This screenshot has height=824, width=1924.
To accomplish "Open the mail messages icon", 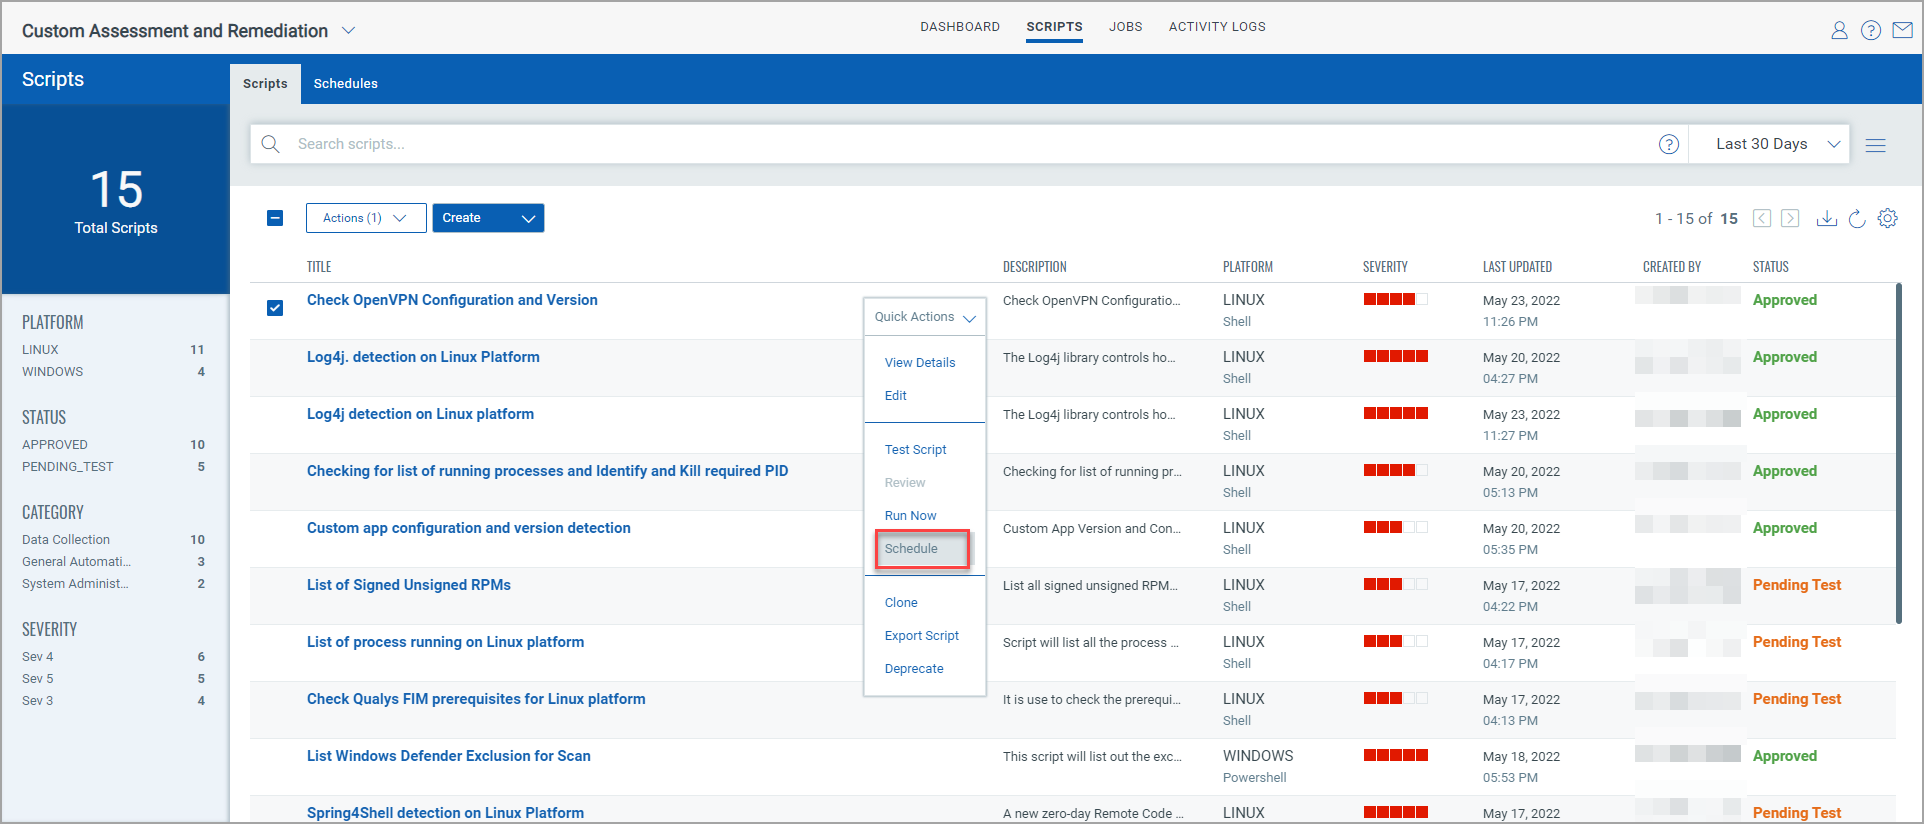I will pos(1903,30).
